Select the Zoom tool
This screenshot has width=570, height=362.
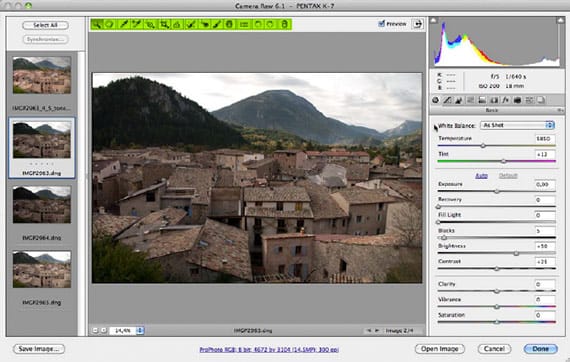tap(96, 24)
